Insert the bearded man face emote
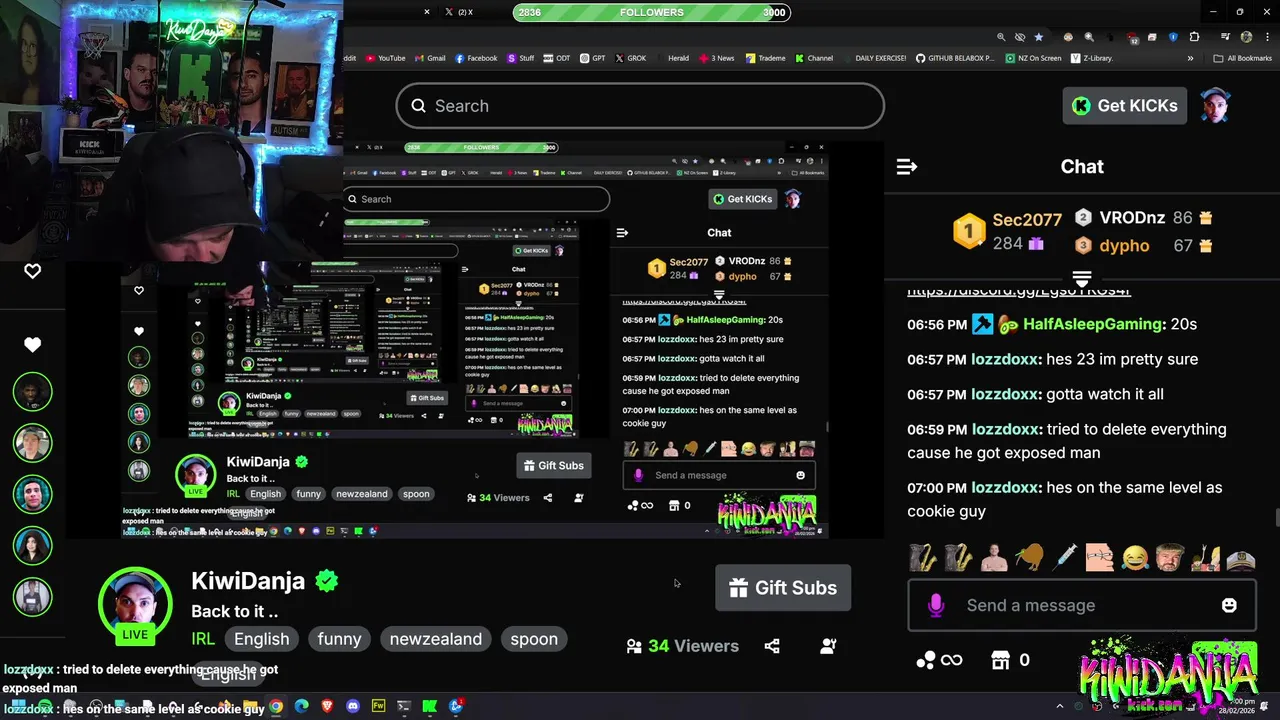This screenshot has height=720, width=1280. 1170,558
